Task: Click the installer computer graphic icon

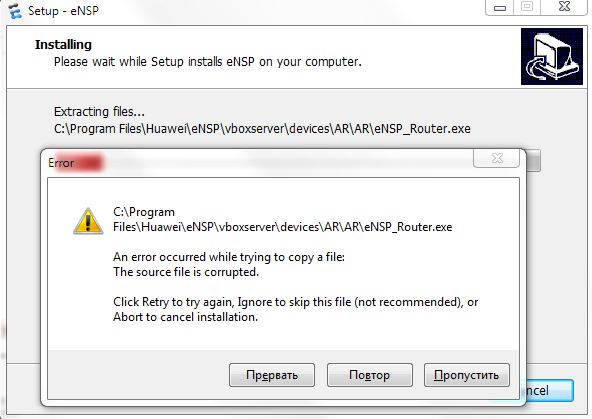Action: pos(552,56)
